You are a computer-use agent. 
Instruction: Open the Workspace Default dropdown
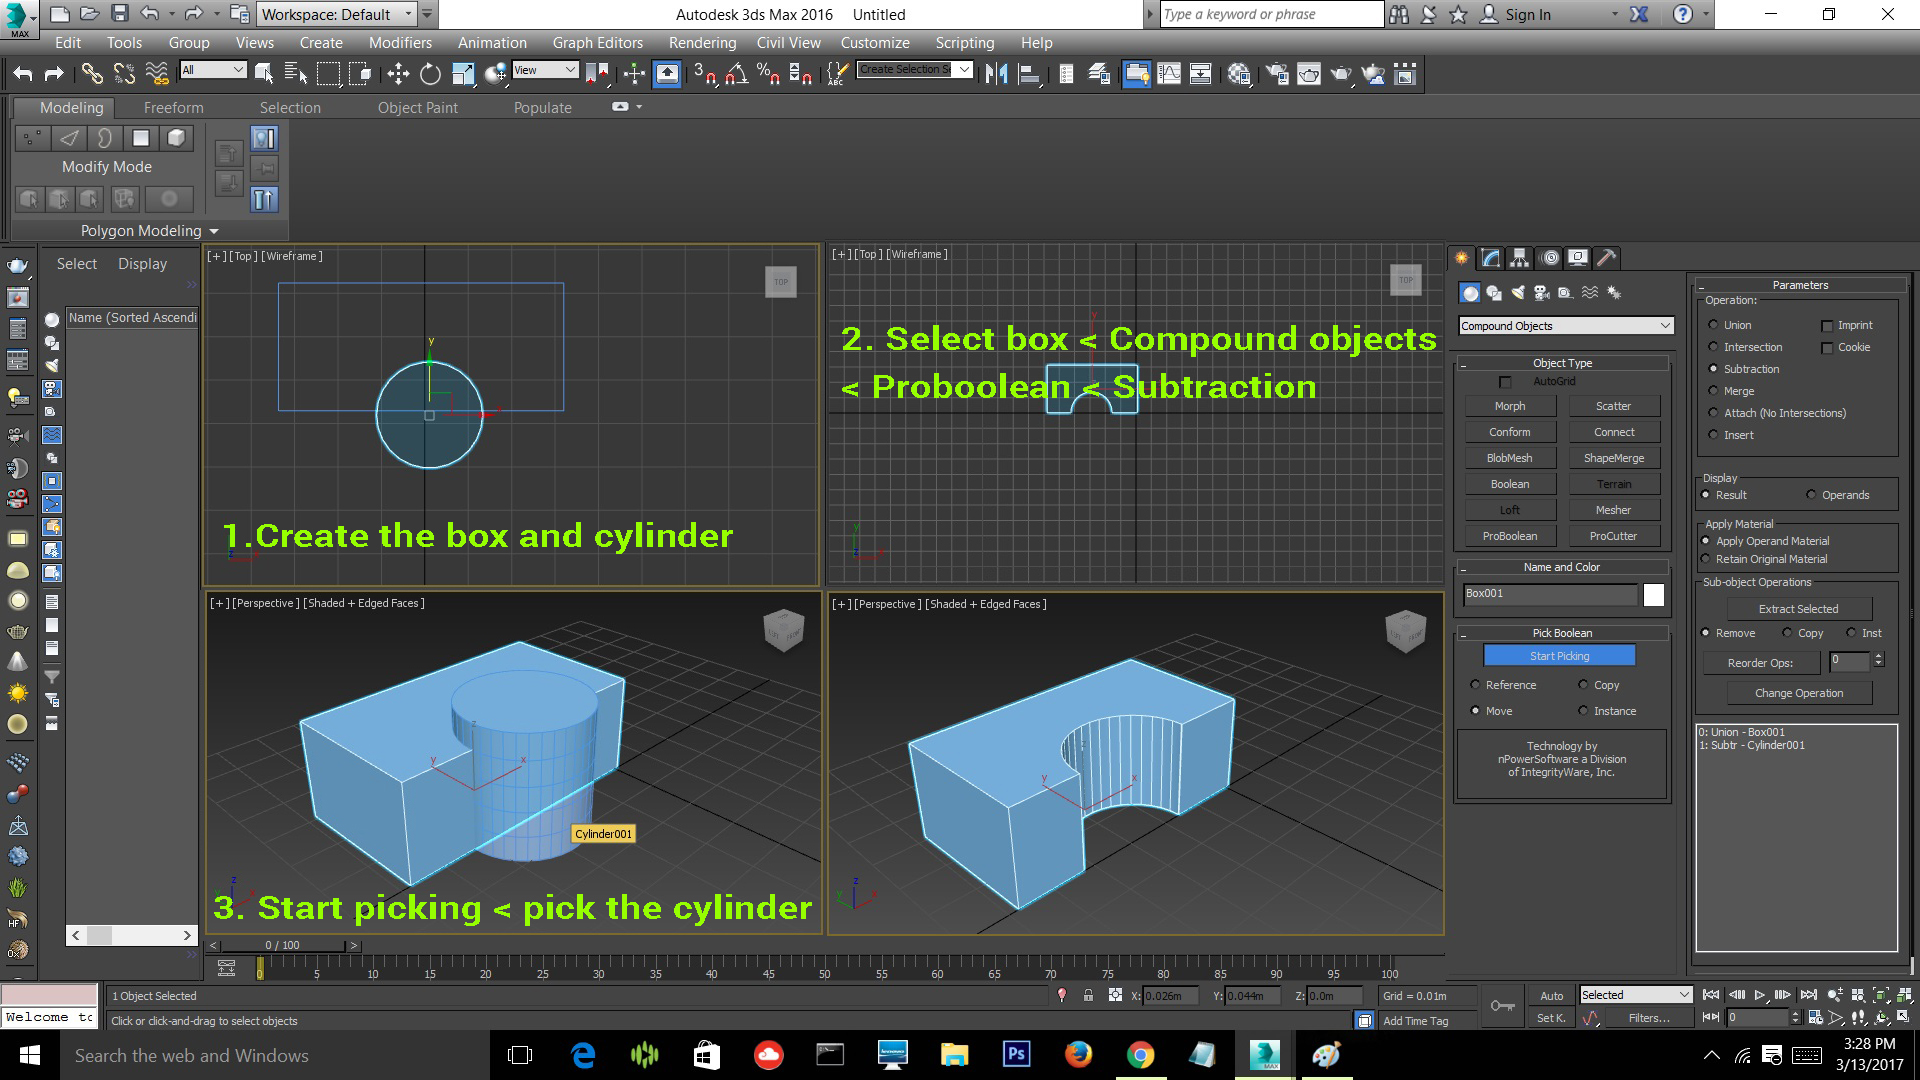333,14
